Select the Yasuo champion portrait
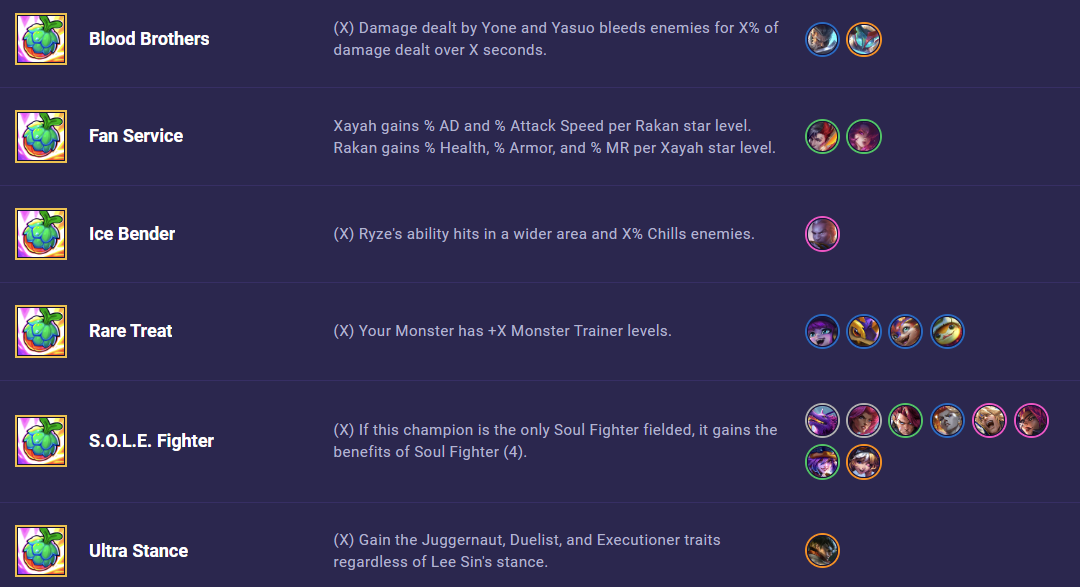 click(822, 39)
